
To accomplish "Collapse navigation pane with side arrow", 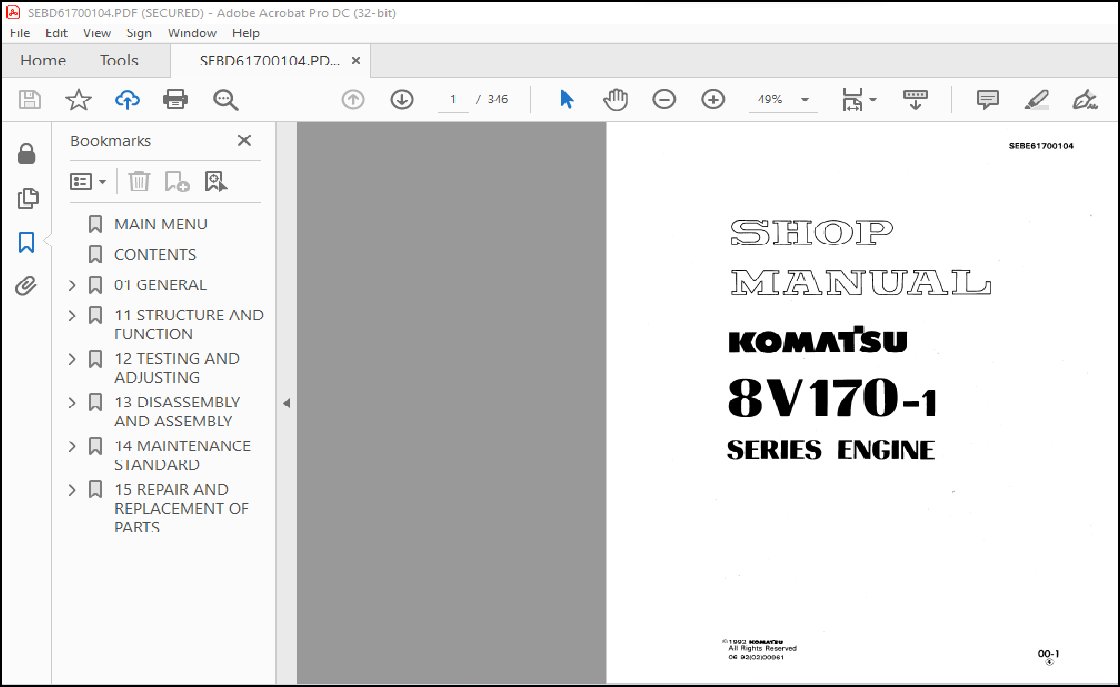I will [286, 403].
